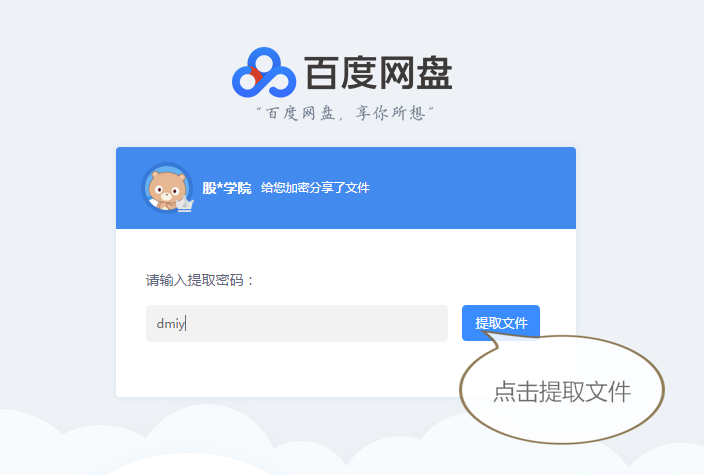704x475 pixels.
Task: Click the bear avatar of the sharer
Action: (167, 188)
